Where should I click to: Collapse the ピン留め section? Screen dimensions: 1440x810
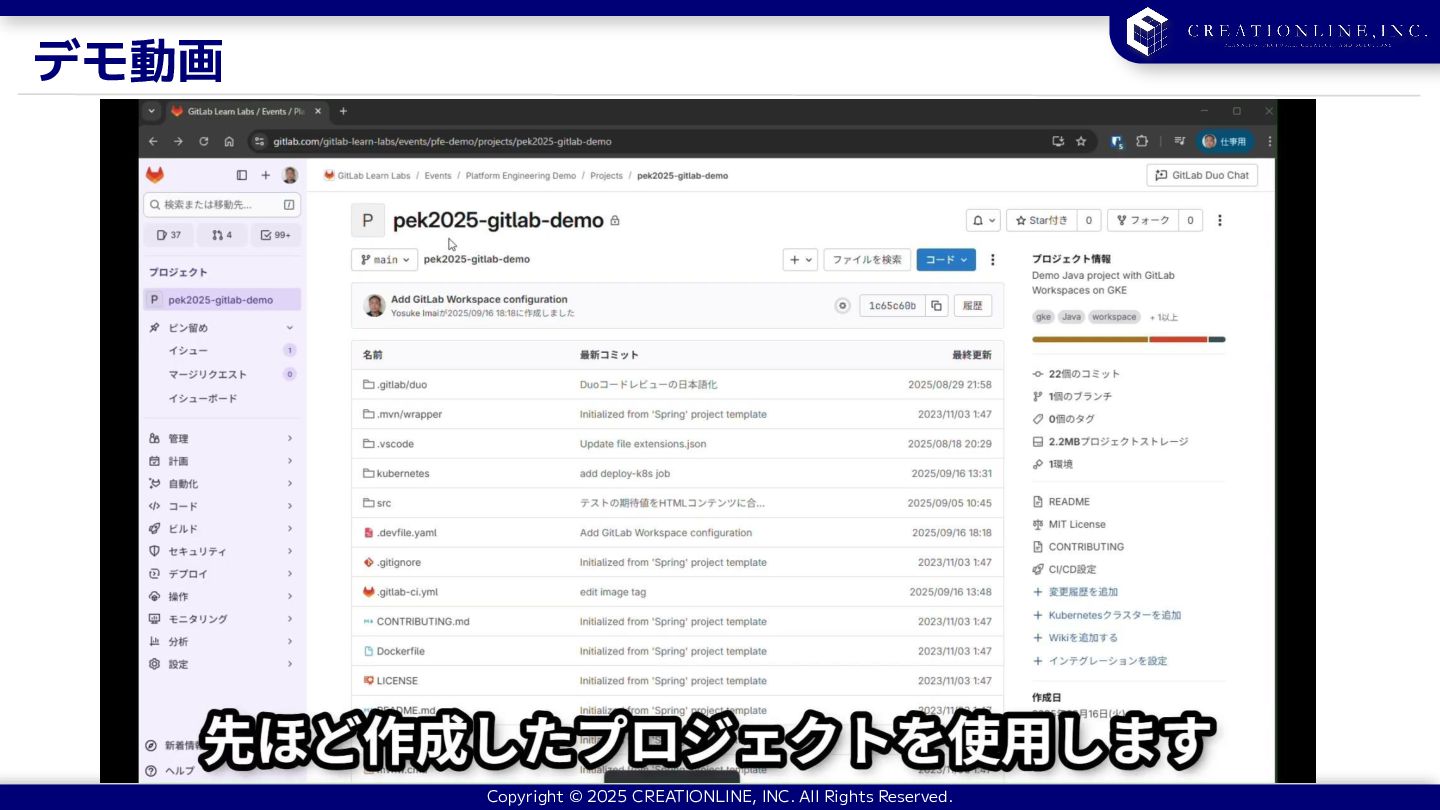click(290, 328)
